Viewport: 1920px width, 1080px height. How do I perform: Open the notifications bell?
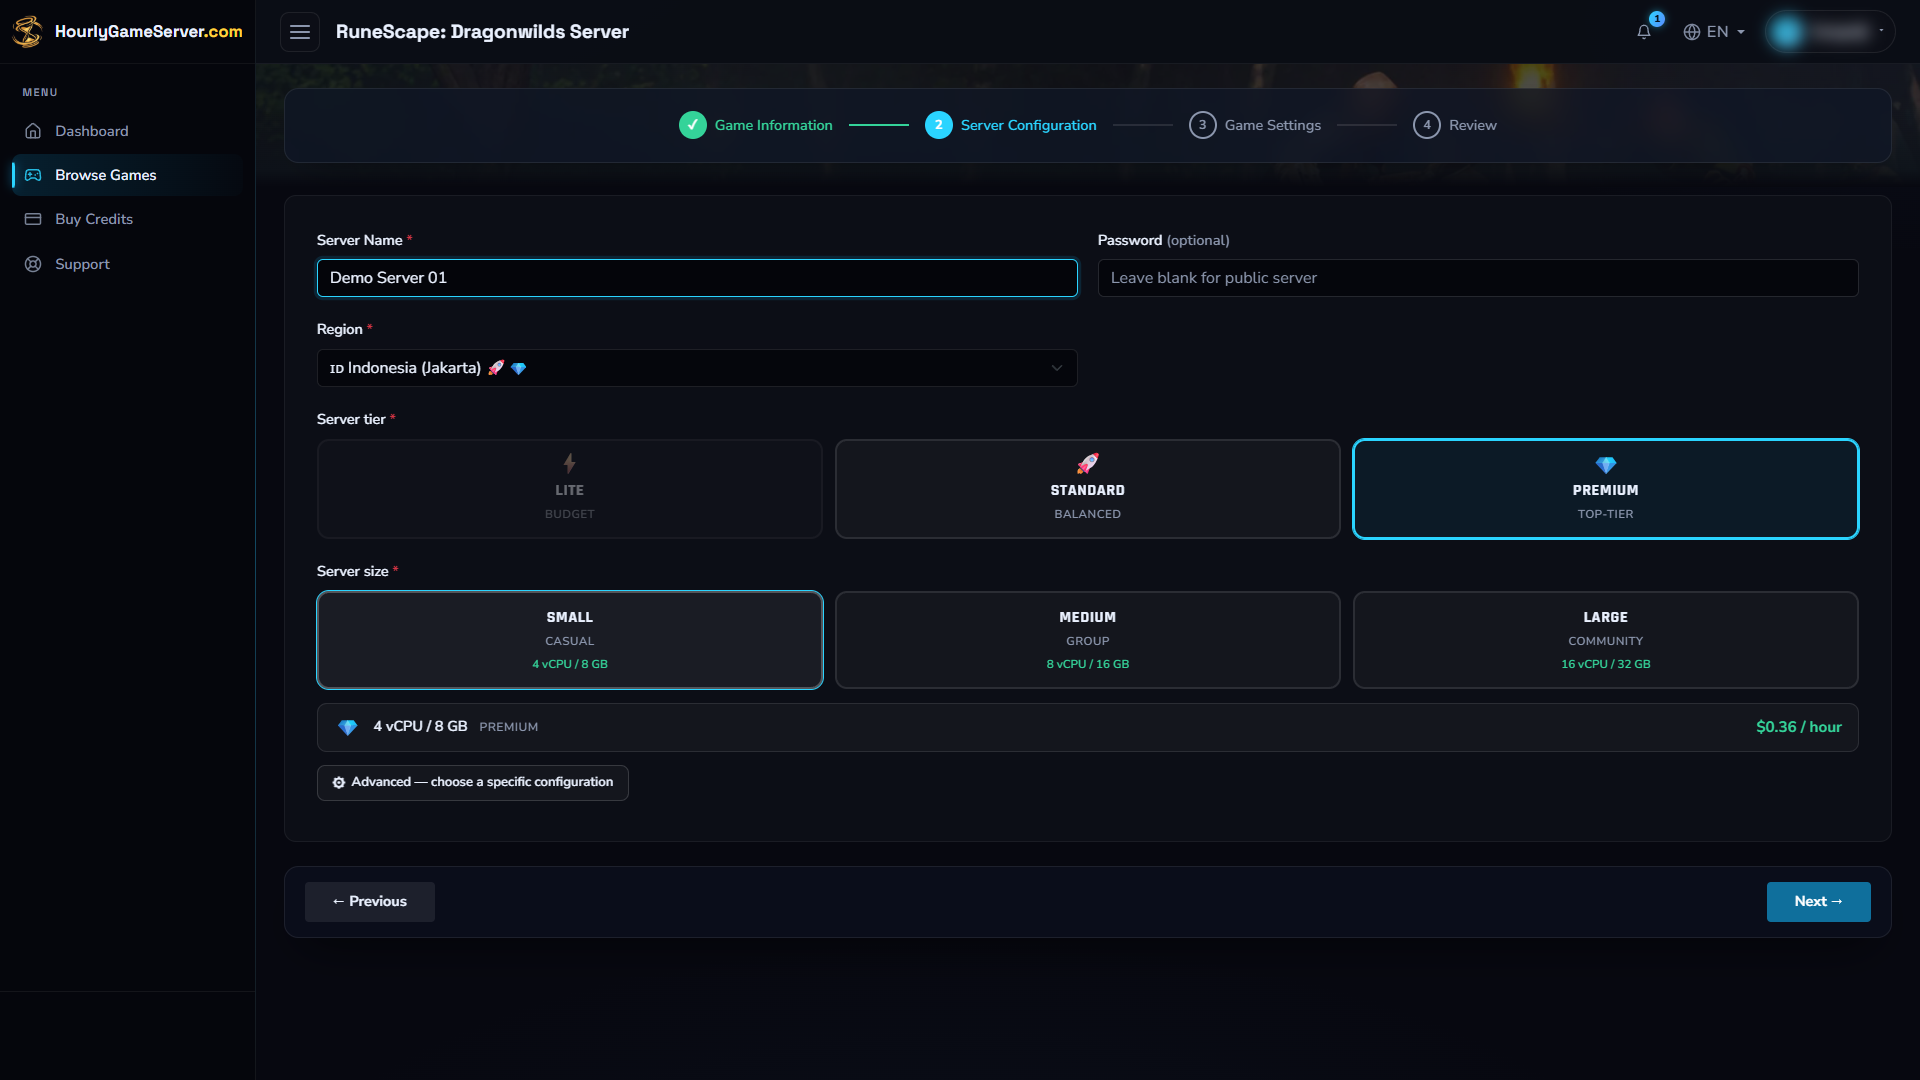1644,32
